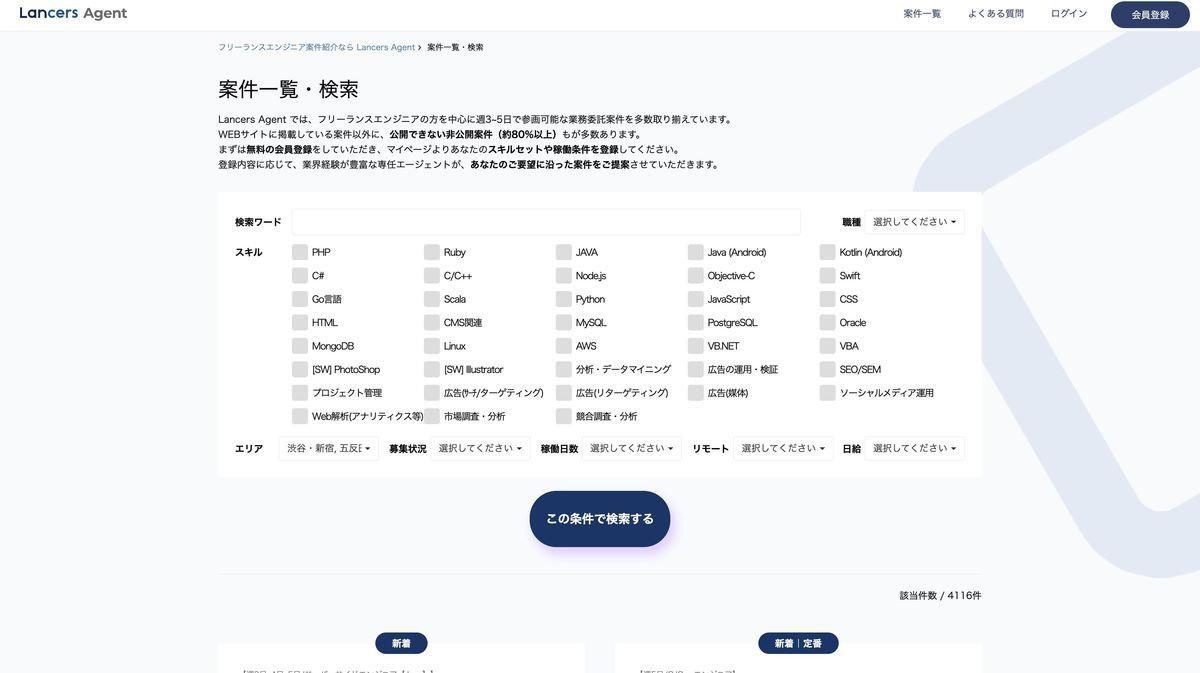
Task: Select the AWS checkbox
Action: (x=564, y=346)
